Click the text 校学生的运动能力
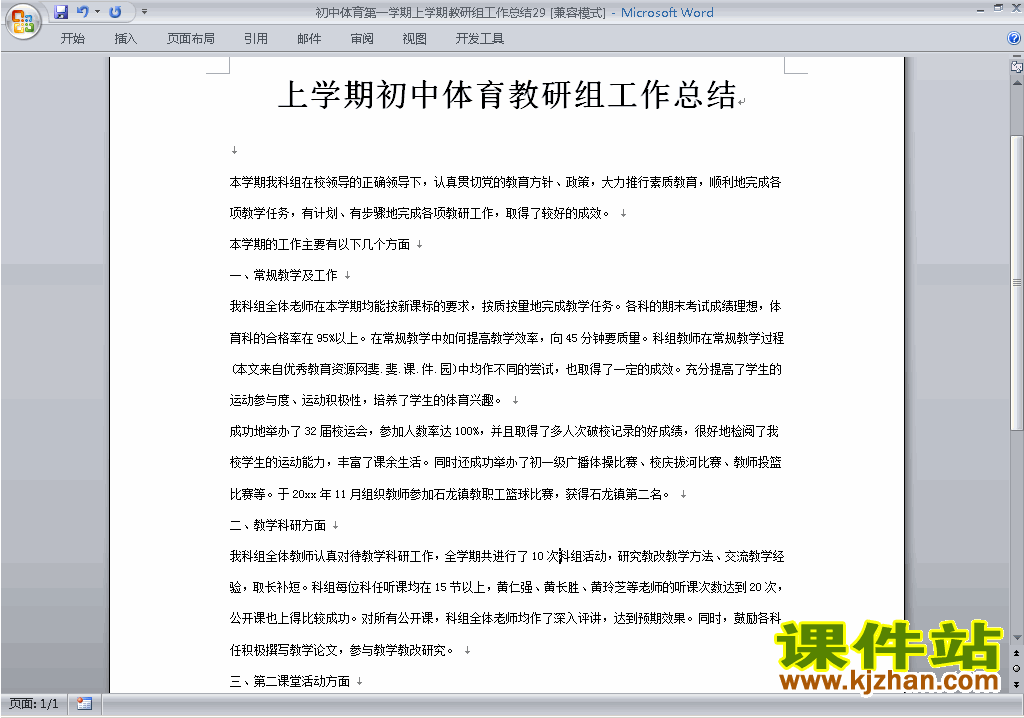Screen dimensions: 1024x718 pyautogui.click(x=278, y=463)
